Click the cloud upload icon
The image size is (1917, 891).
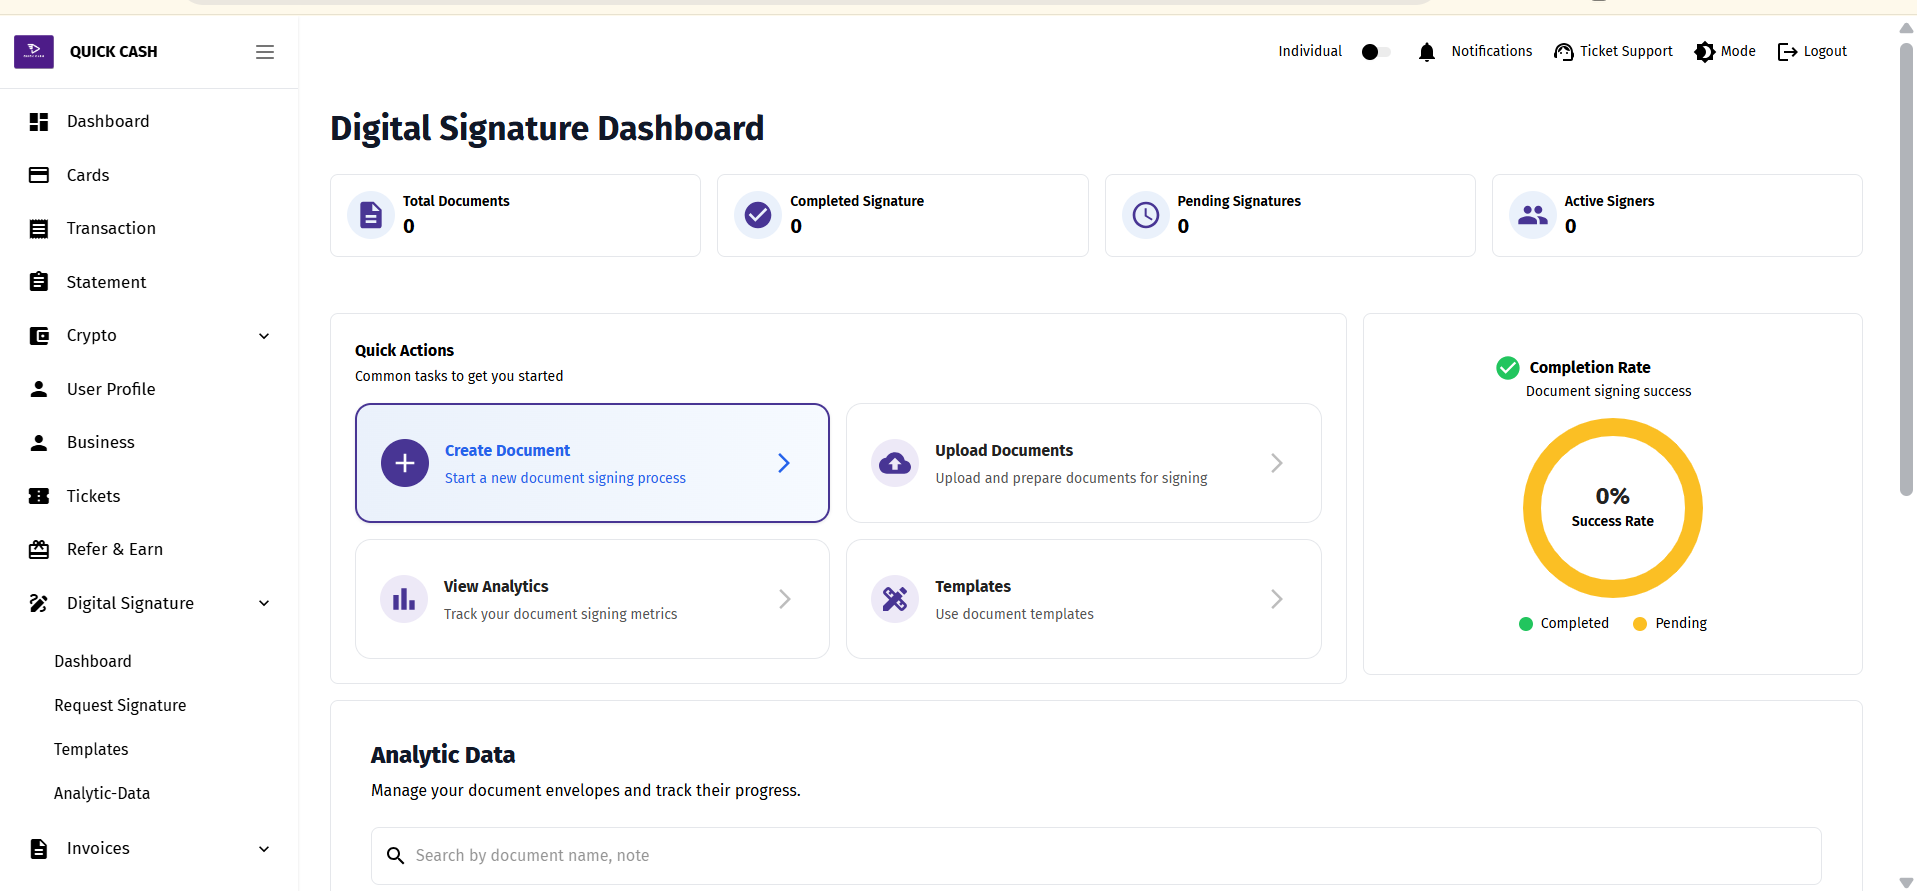(895, 463)
